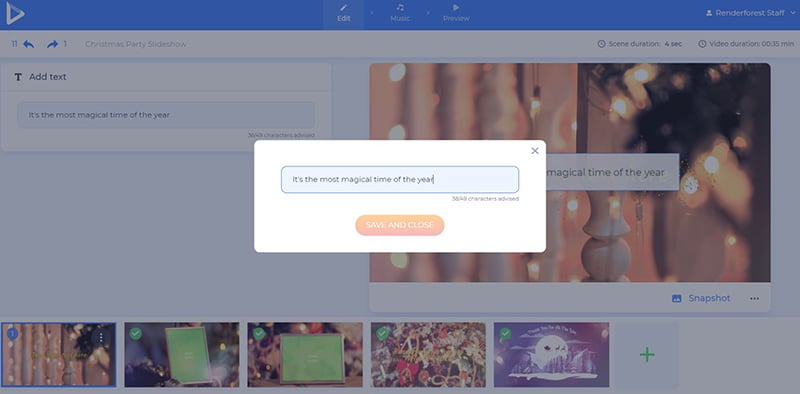Select the first scene thumbnail

(58, 355)
